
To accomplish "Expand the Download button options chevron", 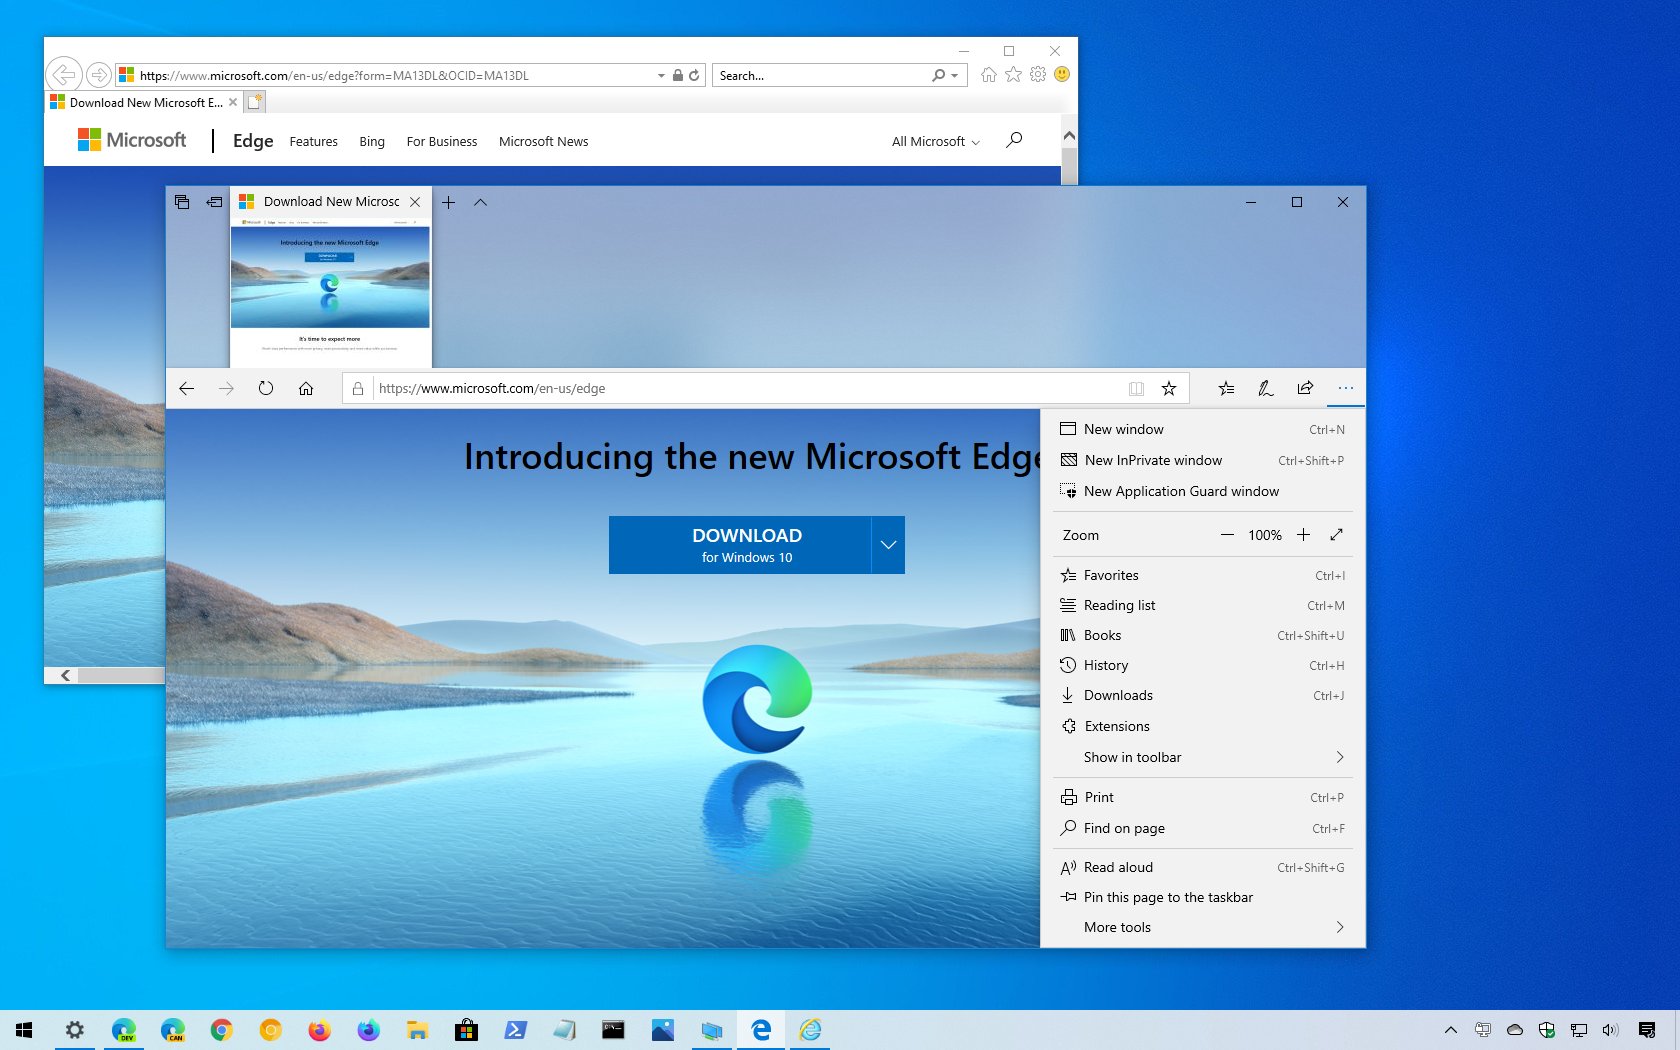I will pos(888,544).
